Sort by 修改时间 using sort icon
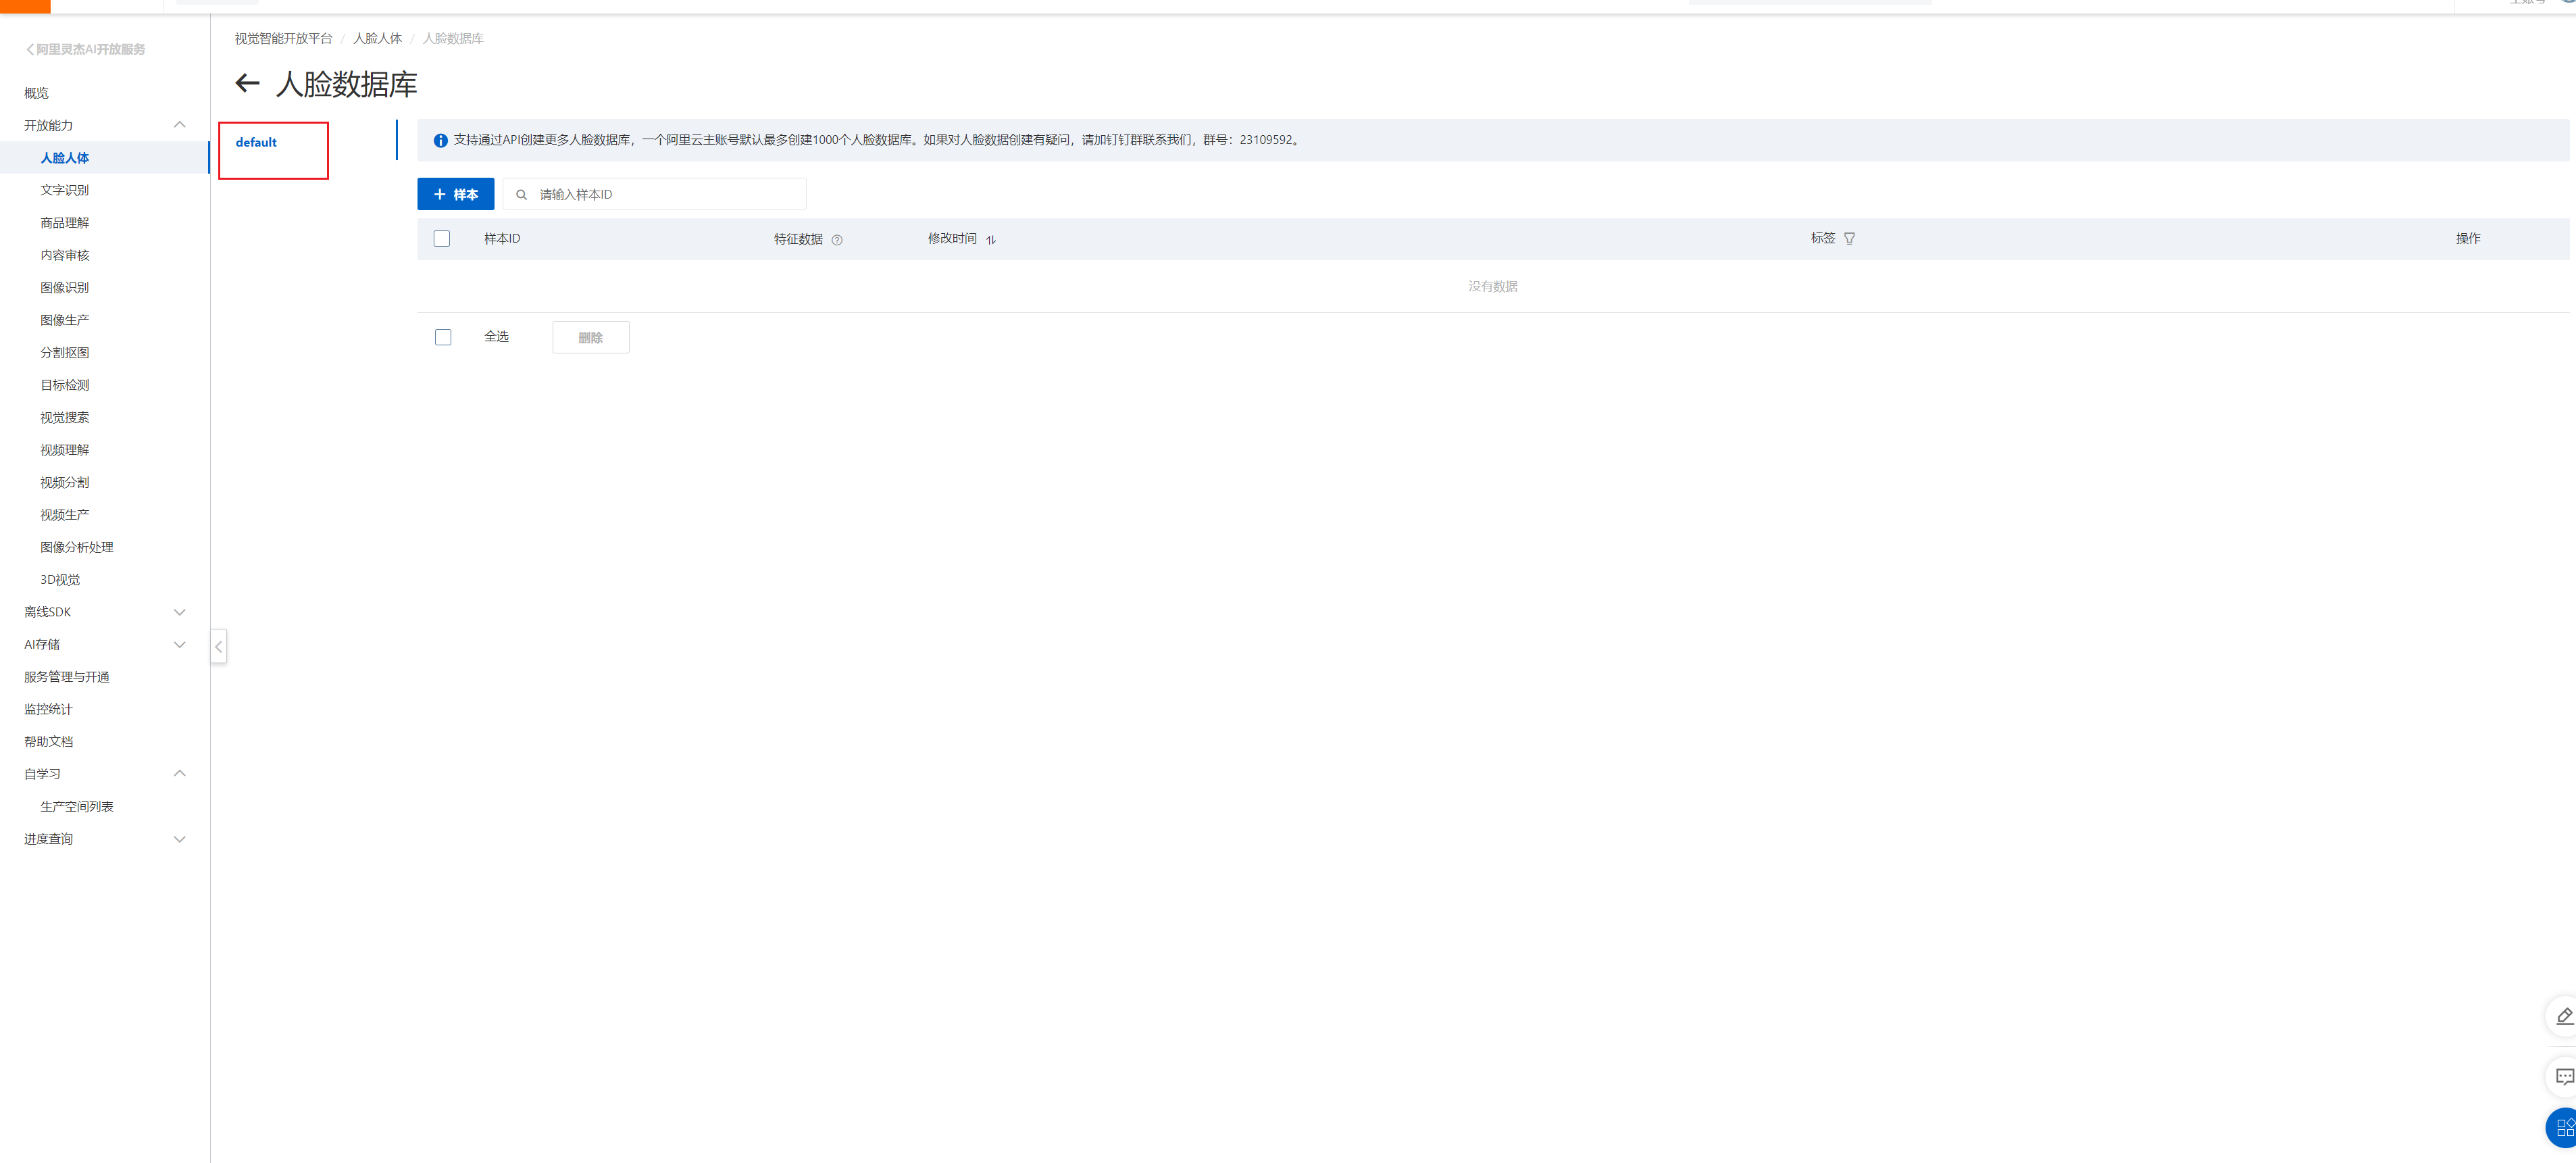This screenshot has width=2576, height=1163. tap(991, 240)
